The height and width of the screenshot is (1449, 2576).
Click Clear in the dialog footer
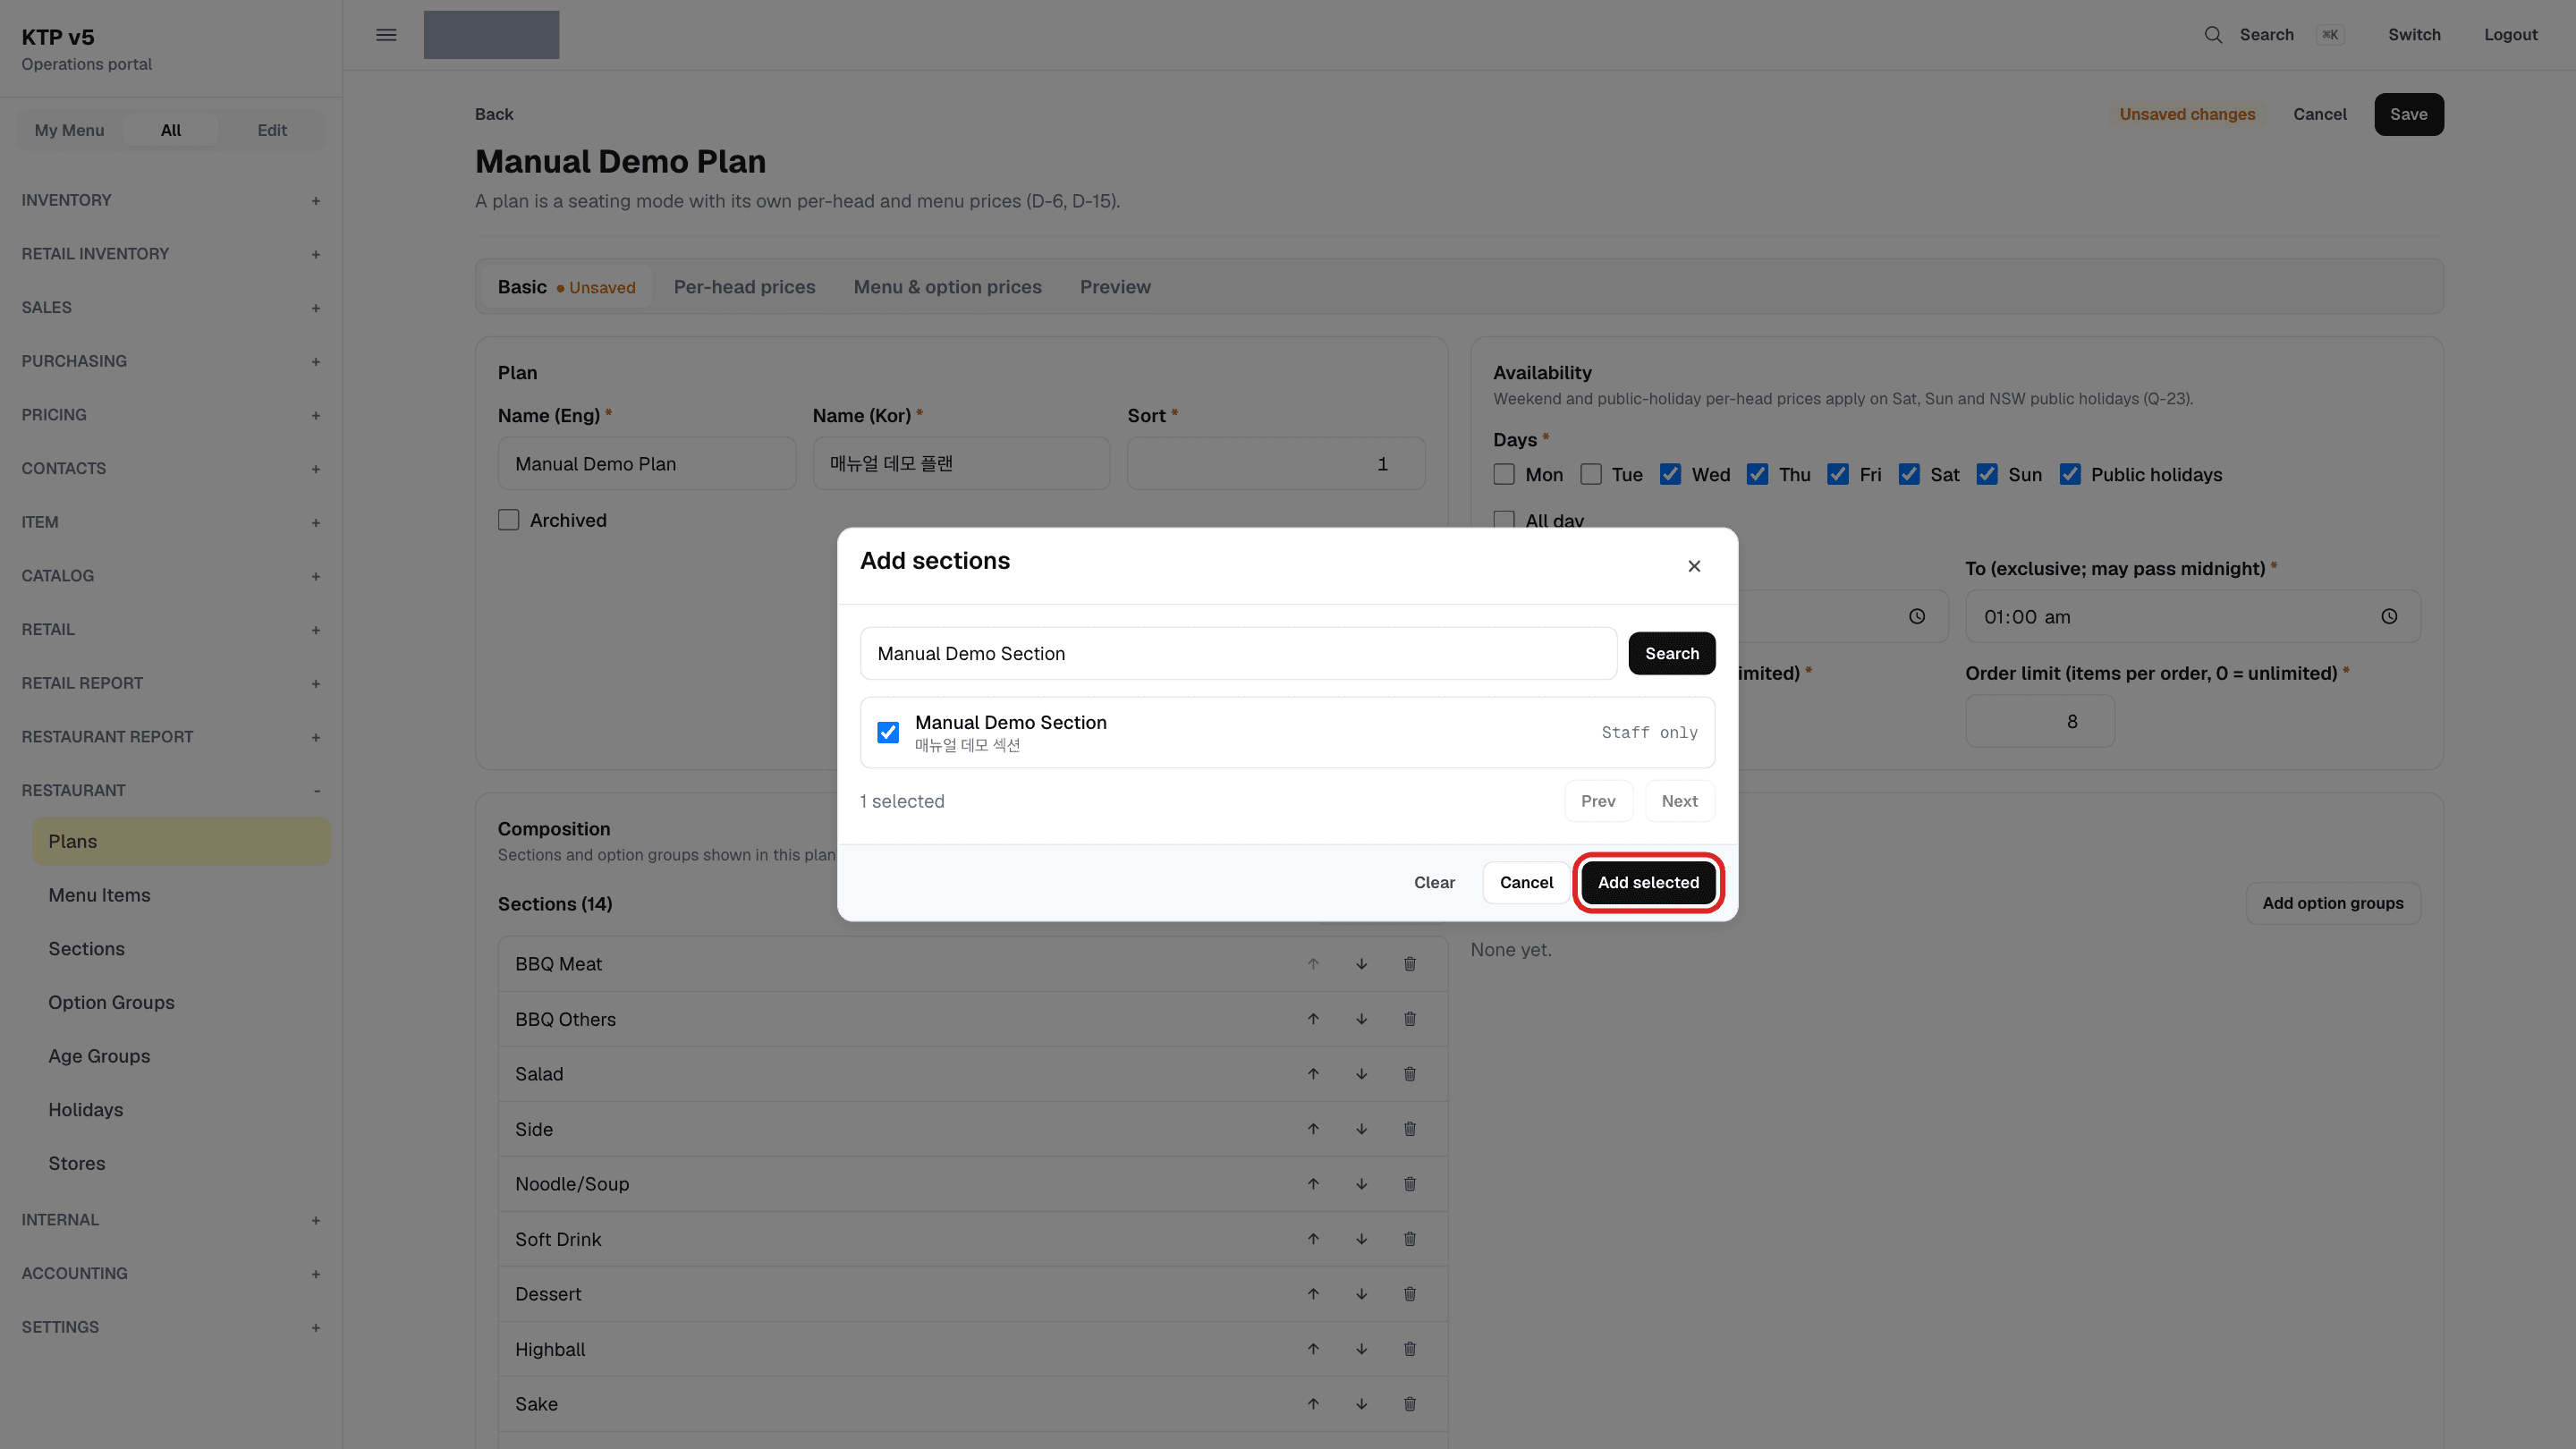pos(1434,882)
